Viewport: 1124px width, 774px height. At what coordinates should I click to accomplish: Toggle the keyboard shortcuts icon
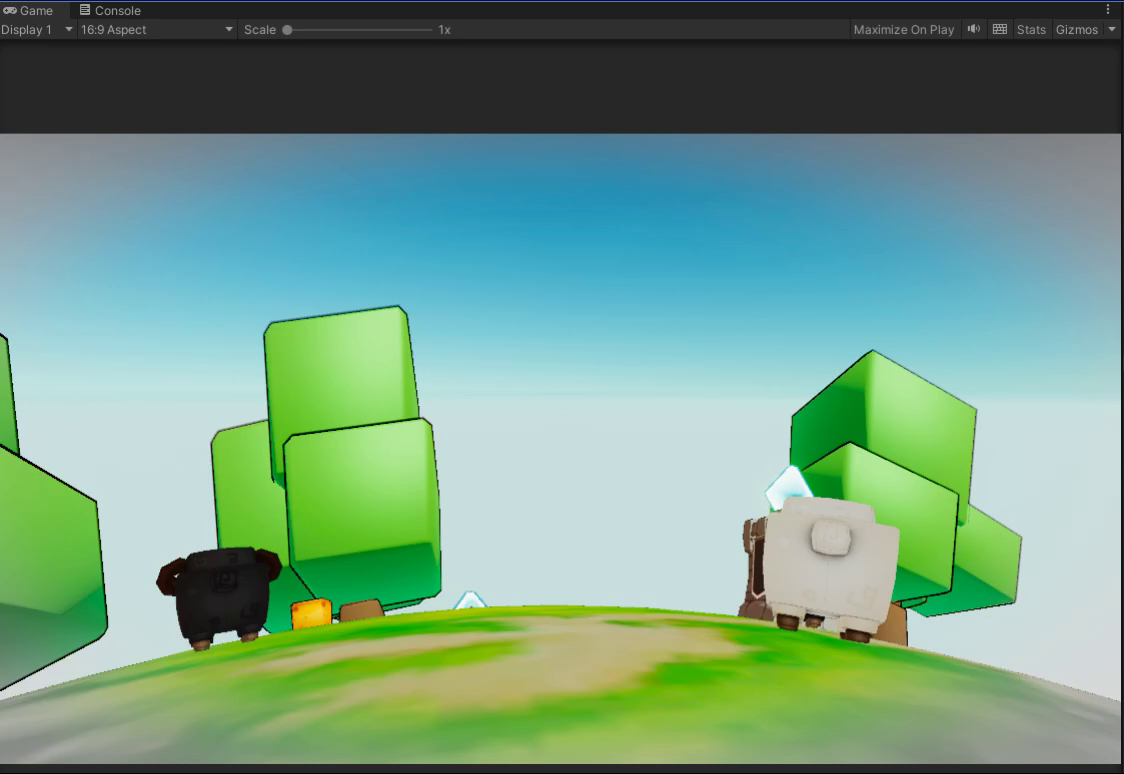click(999, 30)
